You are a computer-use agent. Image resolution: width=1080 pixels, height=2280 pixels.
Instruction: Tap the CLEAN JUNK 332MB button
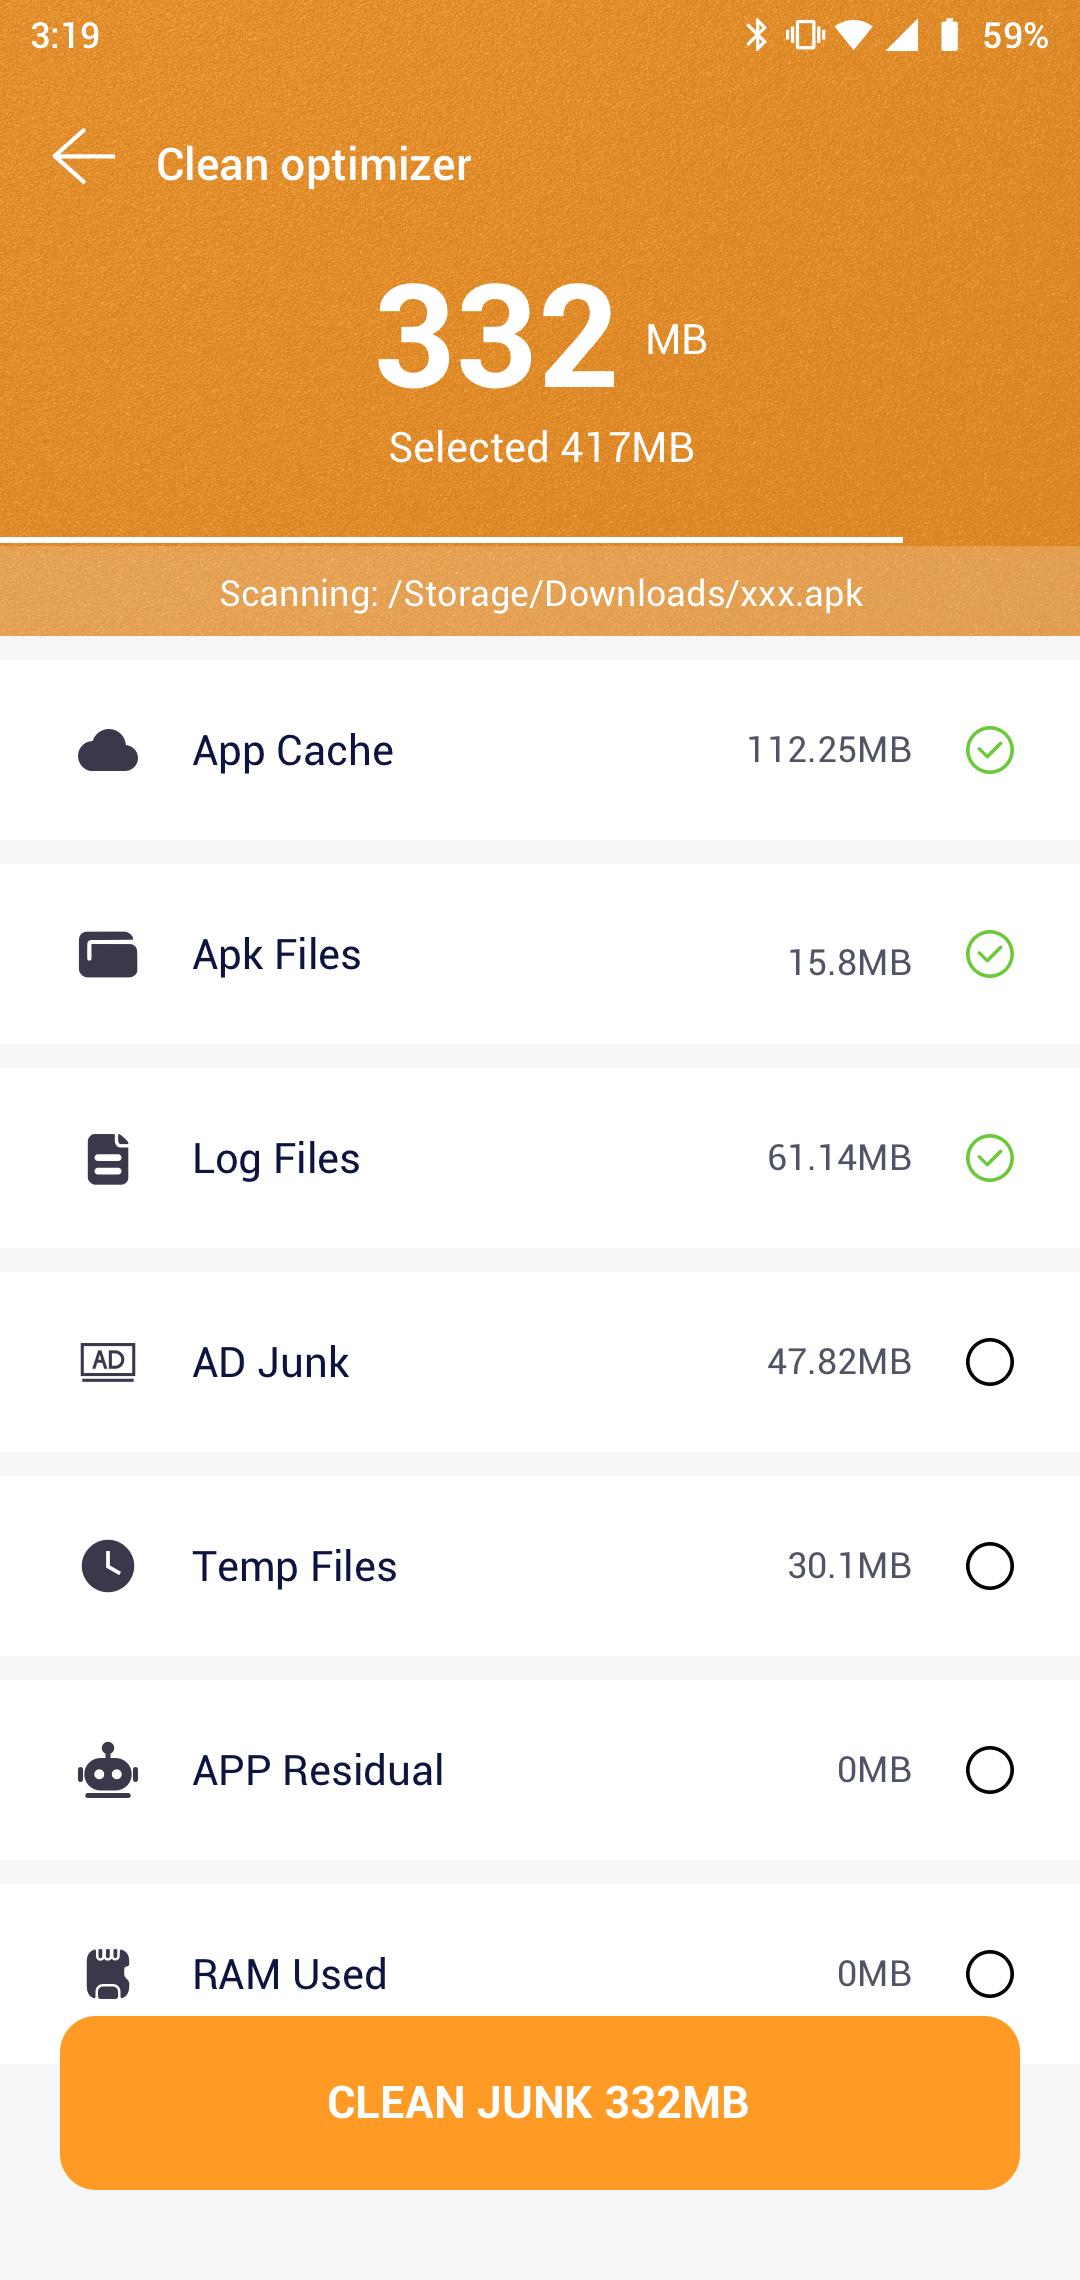[540, 2103]
